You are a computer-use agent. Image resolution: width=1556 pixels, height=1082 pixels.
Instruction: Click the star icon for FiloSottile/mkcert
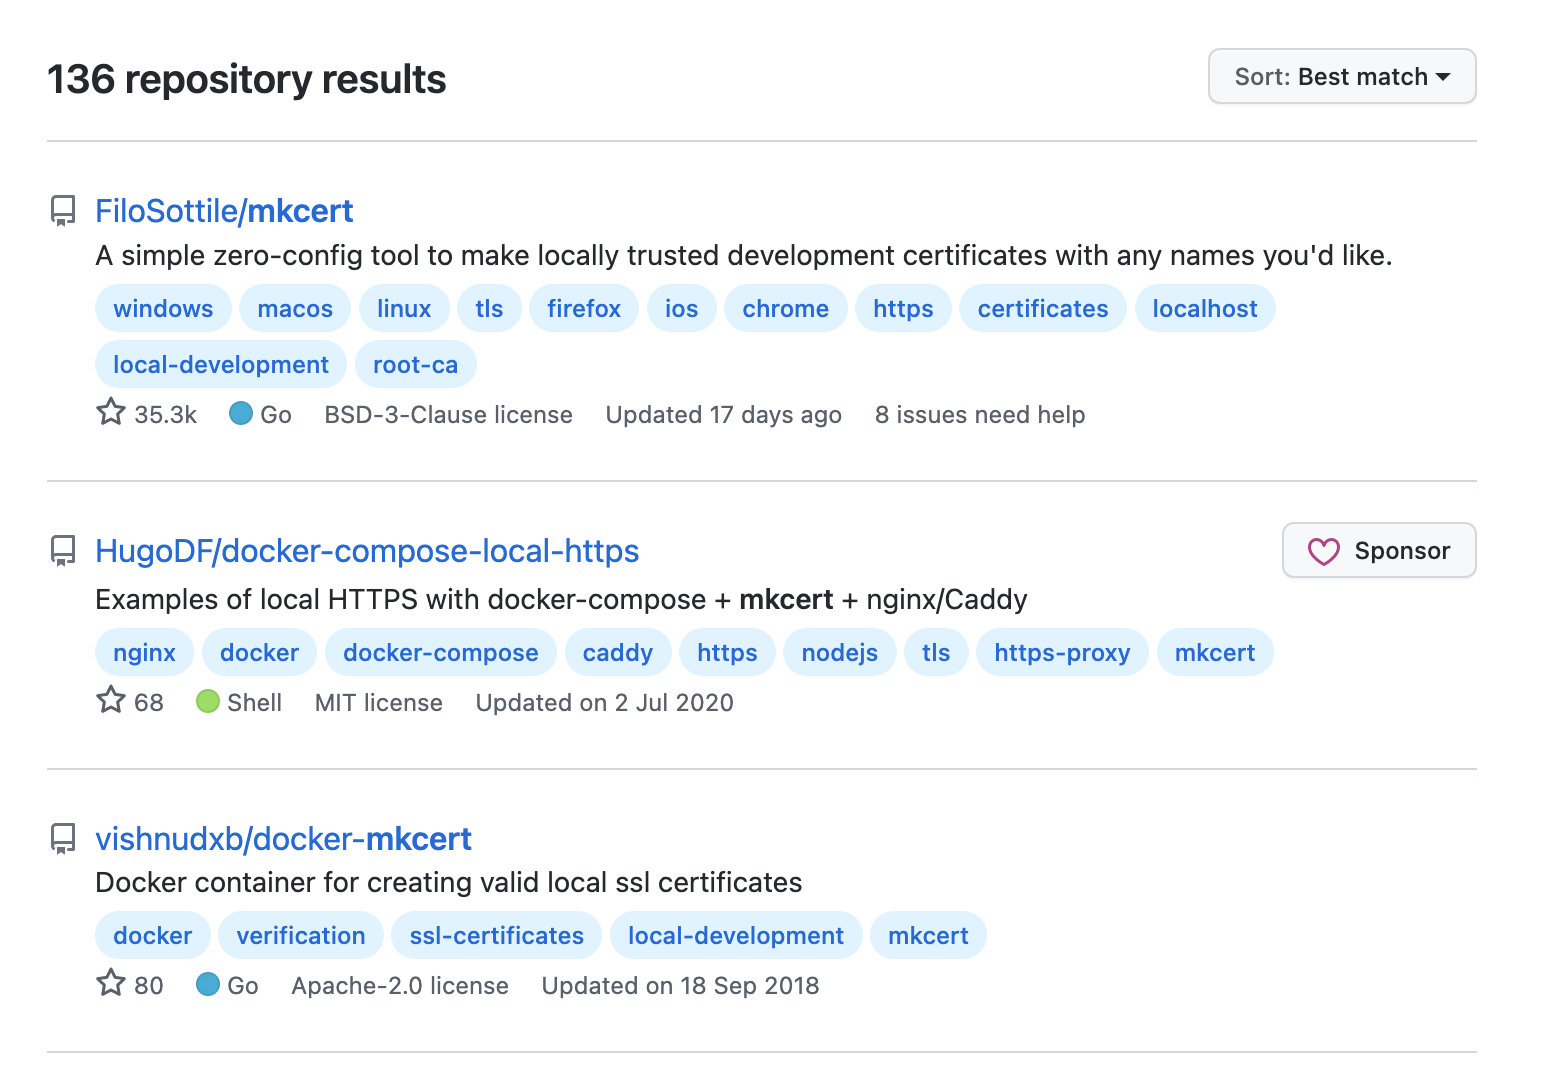coord(111,412)
